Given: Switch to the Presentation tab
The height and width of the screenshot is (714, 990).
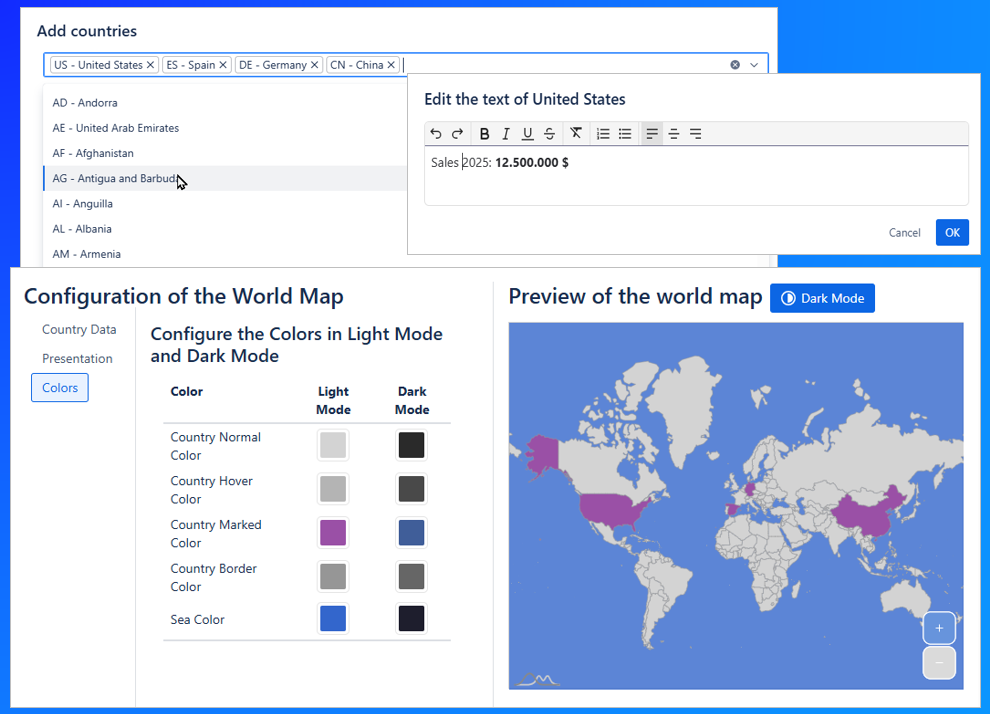Looking at the screenshot, I should [77, 359].
